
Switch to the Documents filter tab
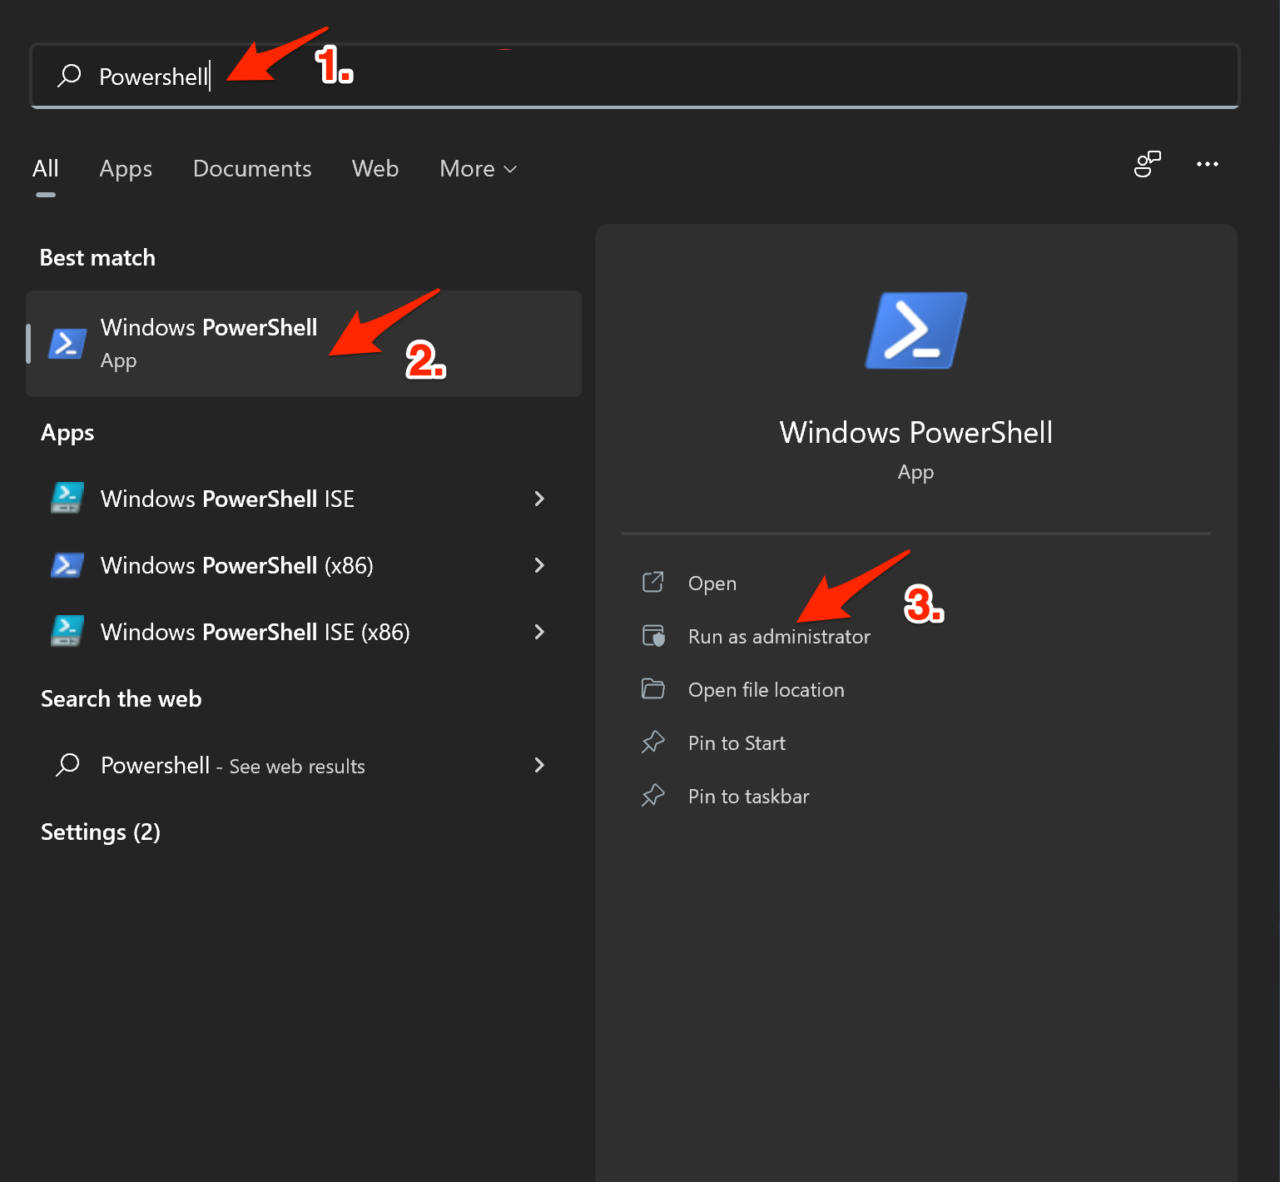coord(252,169)
